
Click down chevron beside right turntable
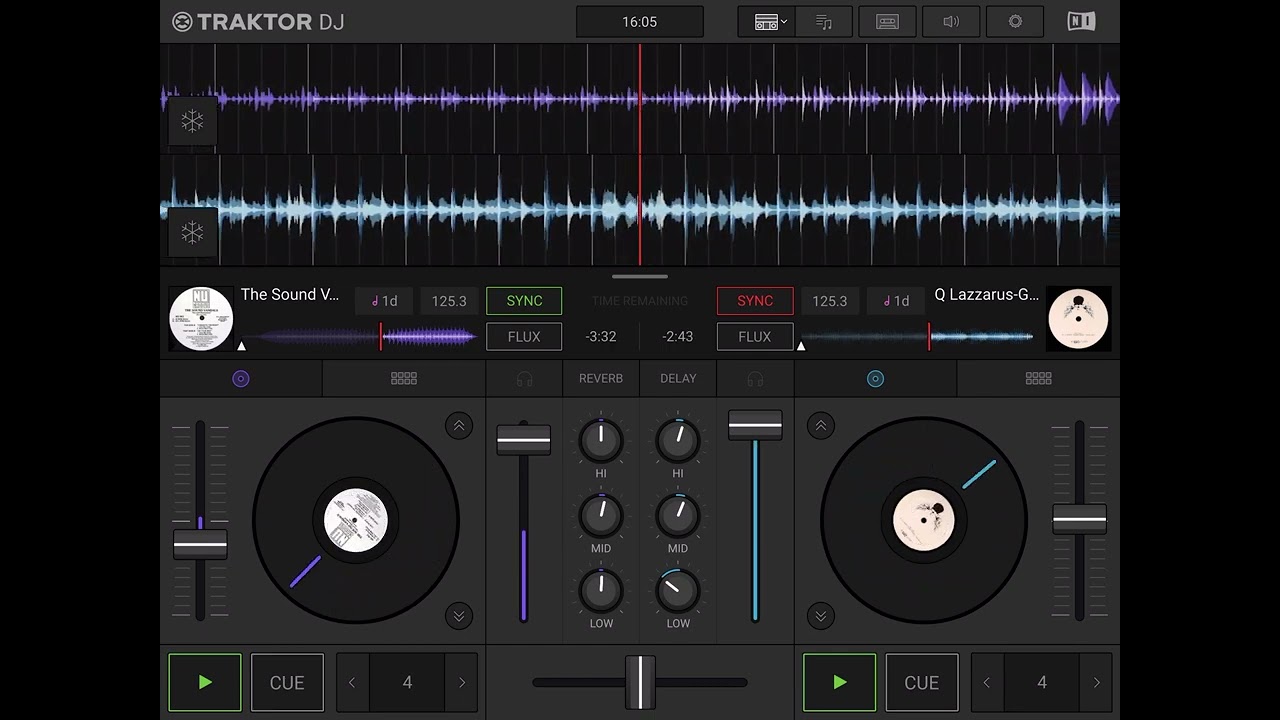[x=821, y=615]
